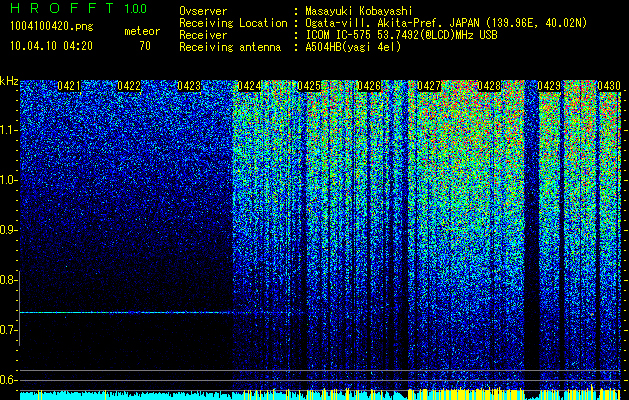This screenshot has height=400, width=629.
Task: Click the 0430 time marker
Action: [609, 86]
